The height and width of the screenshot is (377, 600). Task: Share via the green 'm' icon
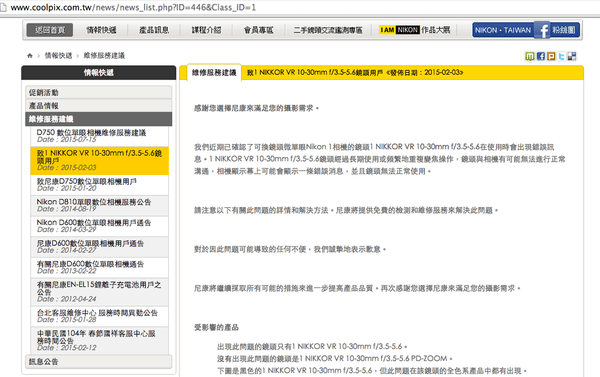pyautogui.click(x=530, y=56)
